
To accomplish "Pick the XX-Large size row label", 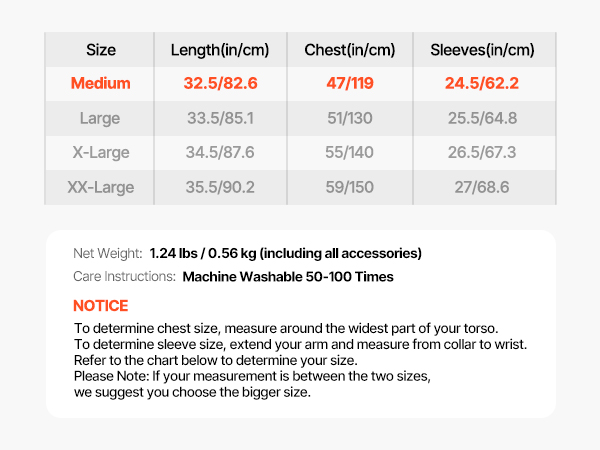I will pos(100,187).
